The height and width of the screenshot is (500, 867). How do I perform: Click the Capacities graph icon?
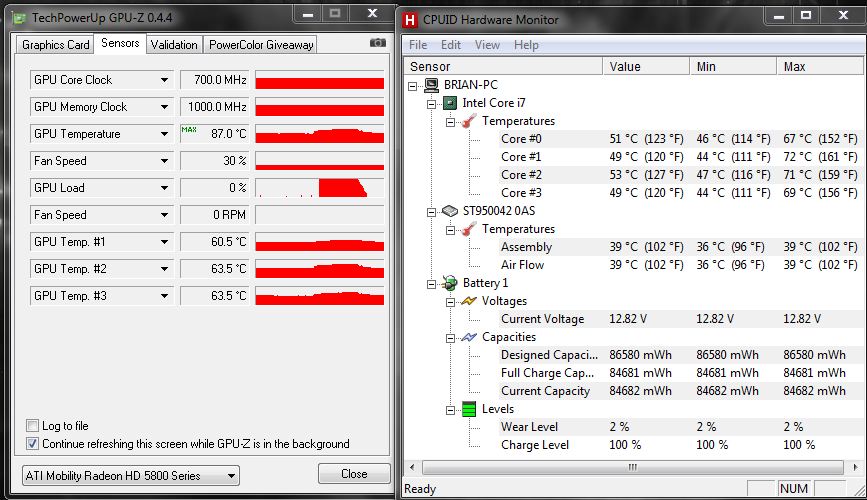[x=469, y=337]
